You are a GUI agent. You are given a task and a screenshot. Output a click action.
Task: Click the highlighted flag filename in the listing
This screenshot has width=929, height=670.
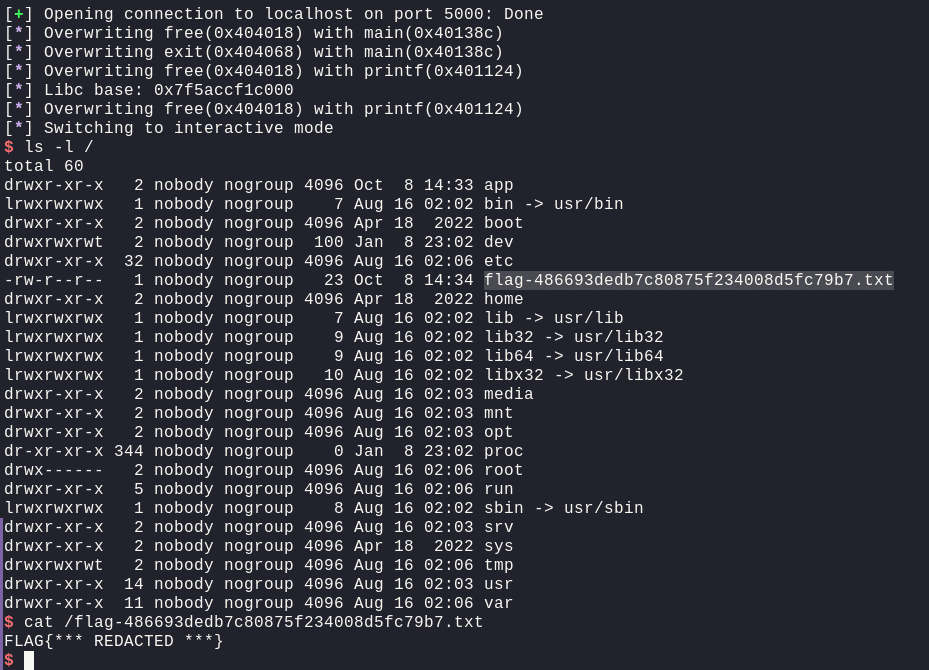(x=688, y=280)
